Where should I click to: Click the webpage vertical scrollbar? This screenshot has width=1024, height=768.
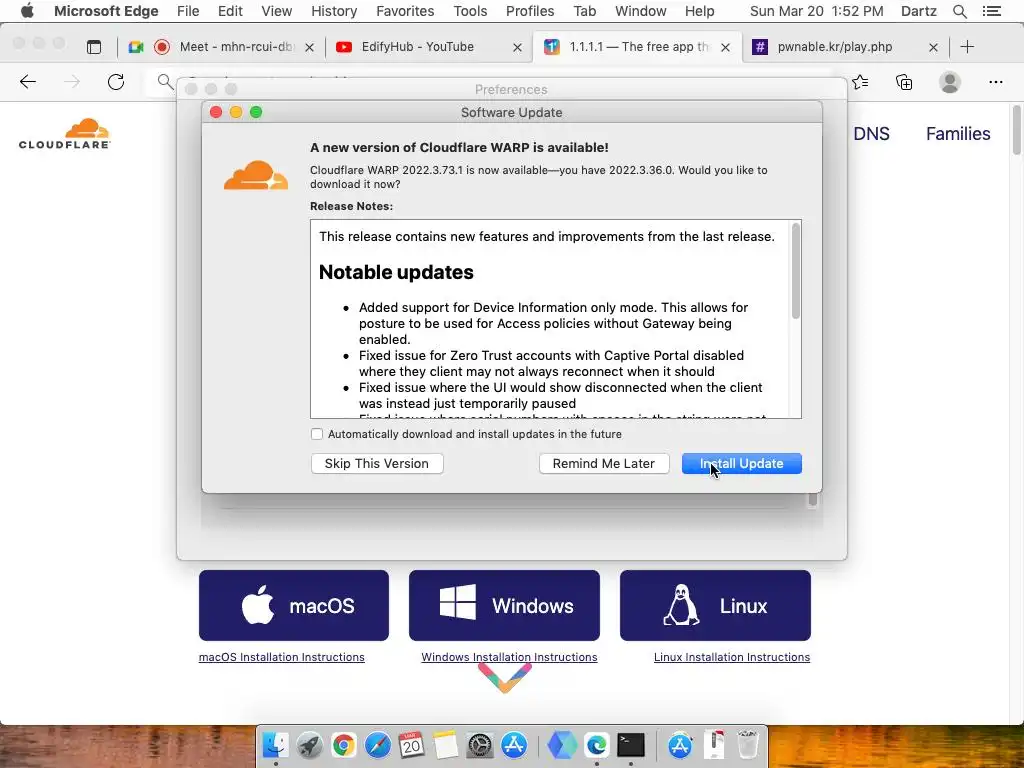[x=1017, y=129]
